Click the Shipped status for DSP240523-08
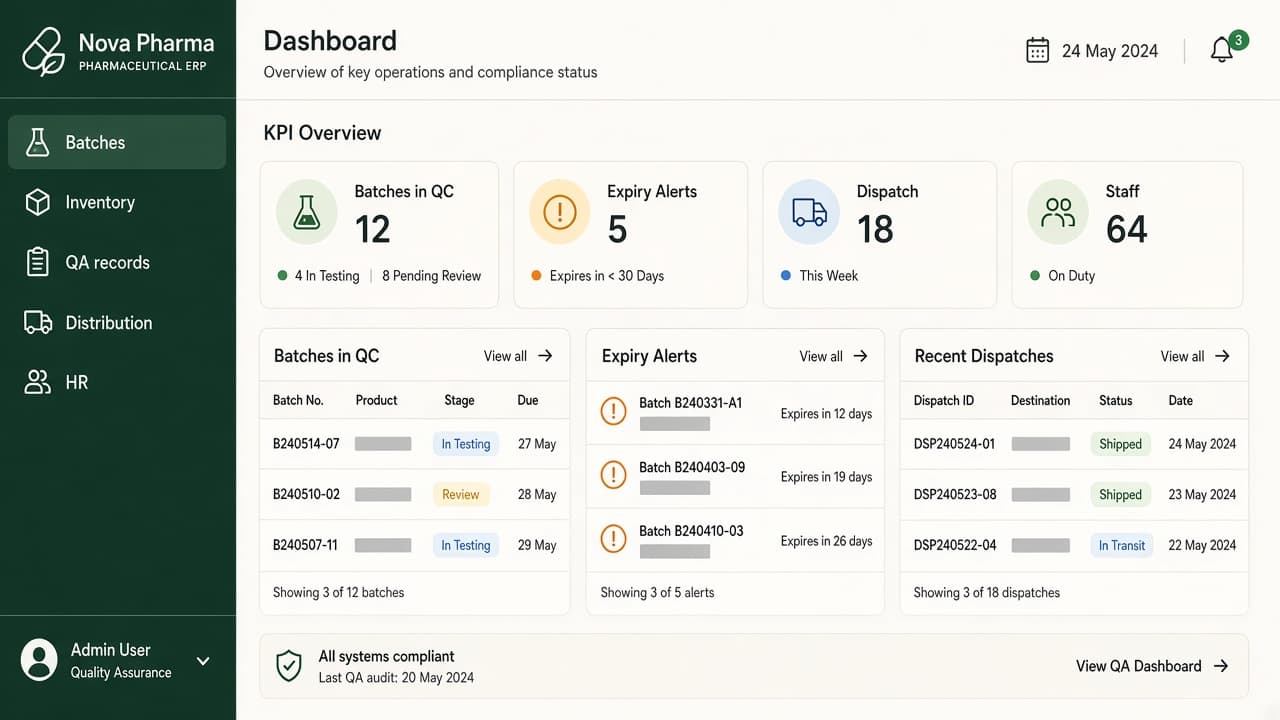This screenshot has height=720, width=1280. point(1120,494)
